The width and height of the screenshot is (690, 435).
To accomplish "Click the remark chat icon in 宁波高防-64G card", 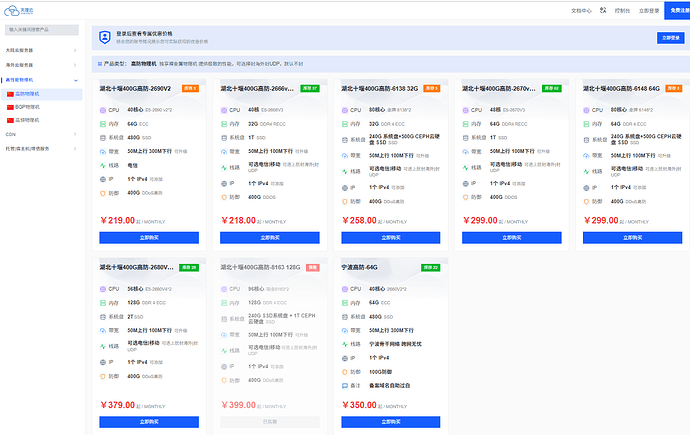I will [345, 386].
